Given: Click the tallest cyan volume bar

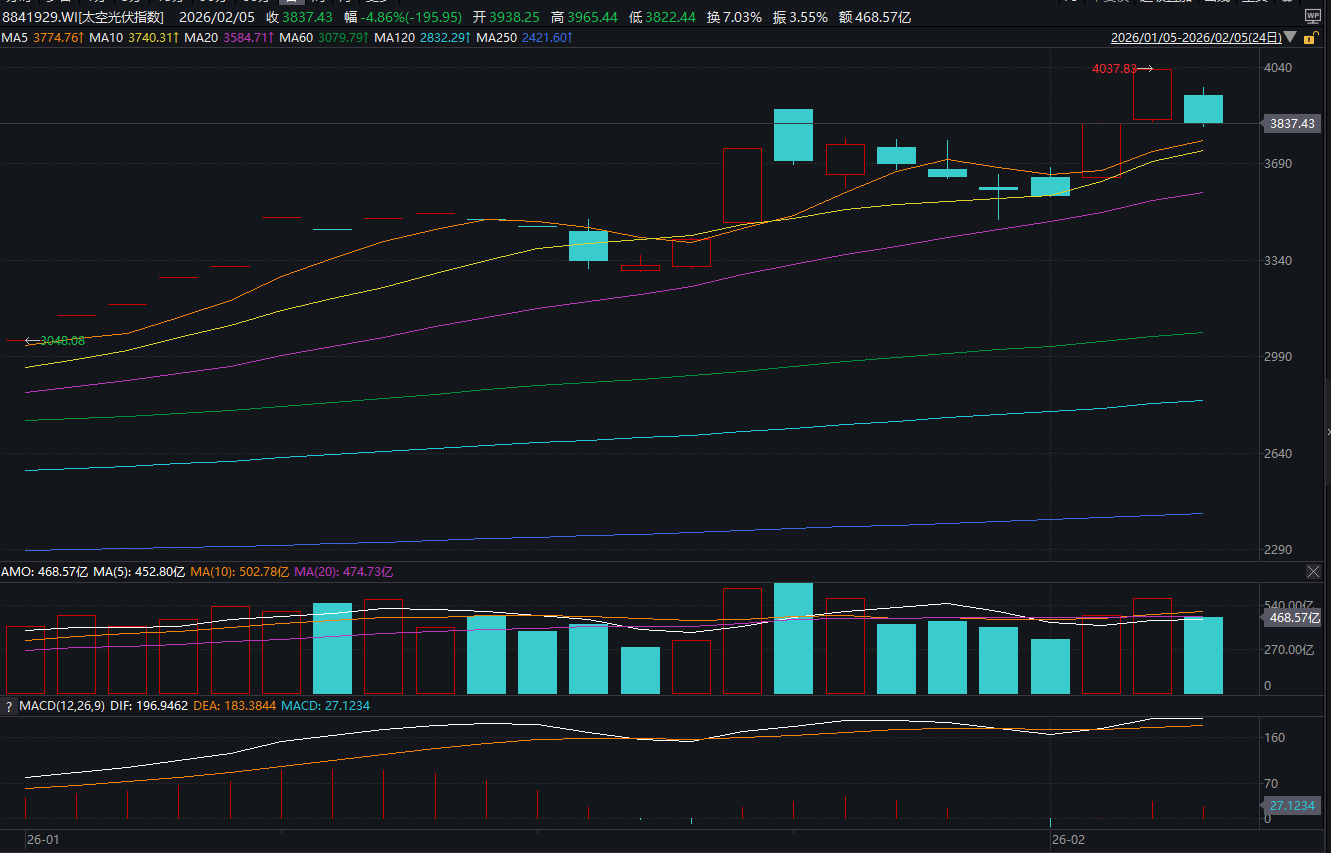Looking at the screenshot, I should 793,638.
